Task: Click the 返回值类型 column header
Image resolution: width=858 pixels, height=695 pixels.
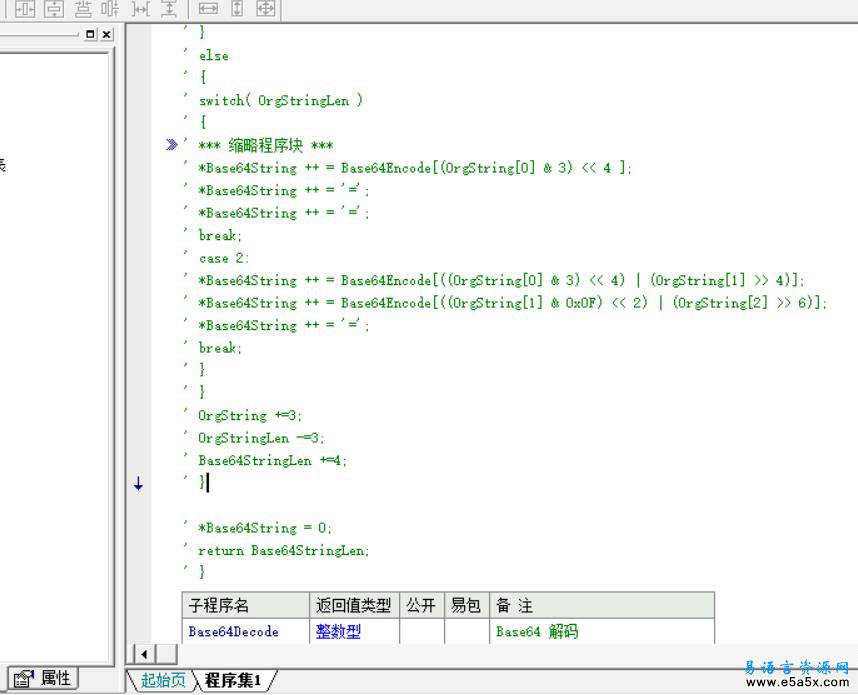Action: tap(355, 605)
